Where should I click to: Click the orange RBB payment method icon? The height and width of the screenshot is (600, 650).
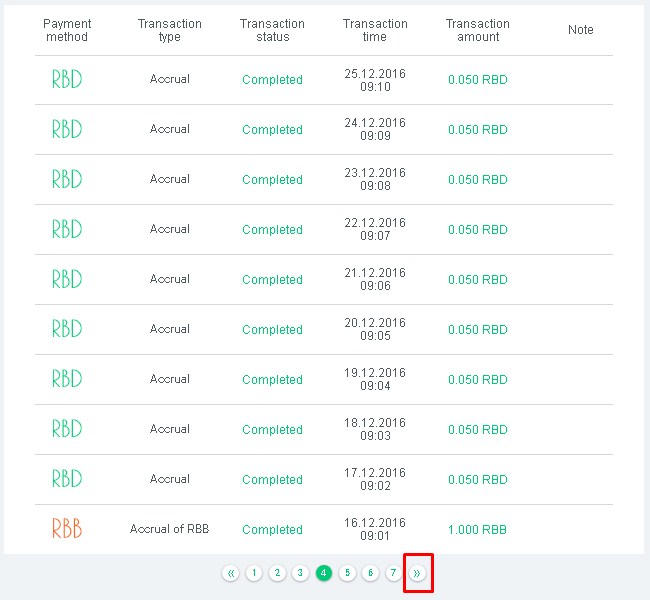tap(67, 529)
